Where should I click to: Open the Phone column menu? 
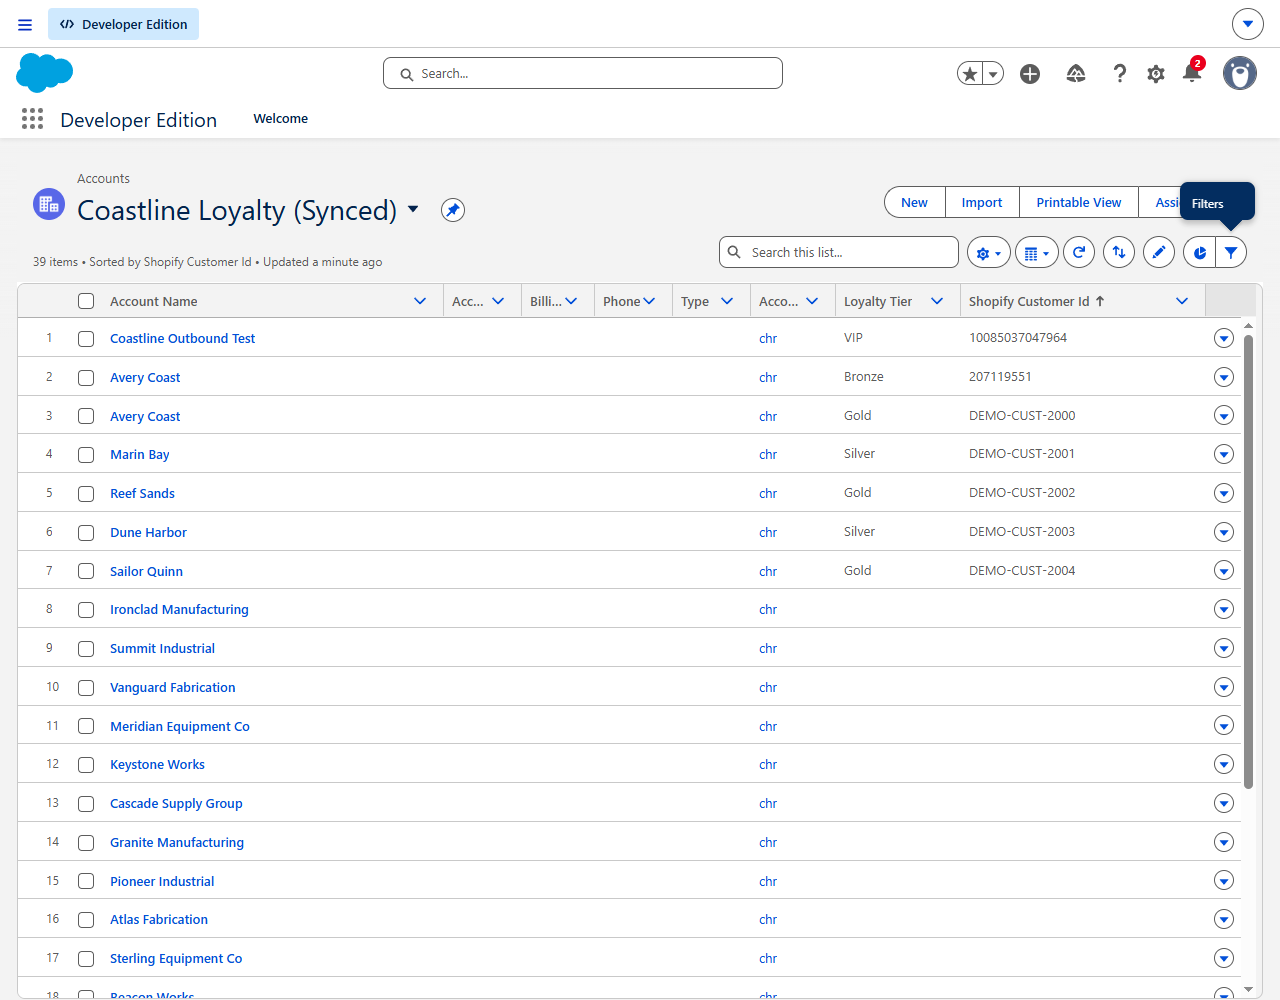tap(649, 301)
